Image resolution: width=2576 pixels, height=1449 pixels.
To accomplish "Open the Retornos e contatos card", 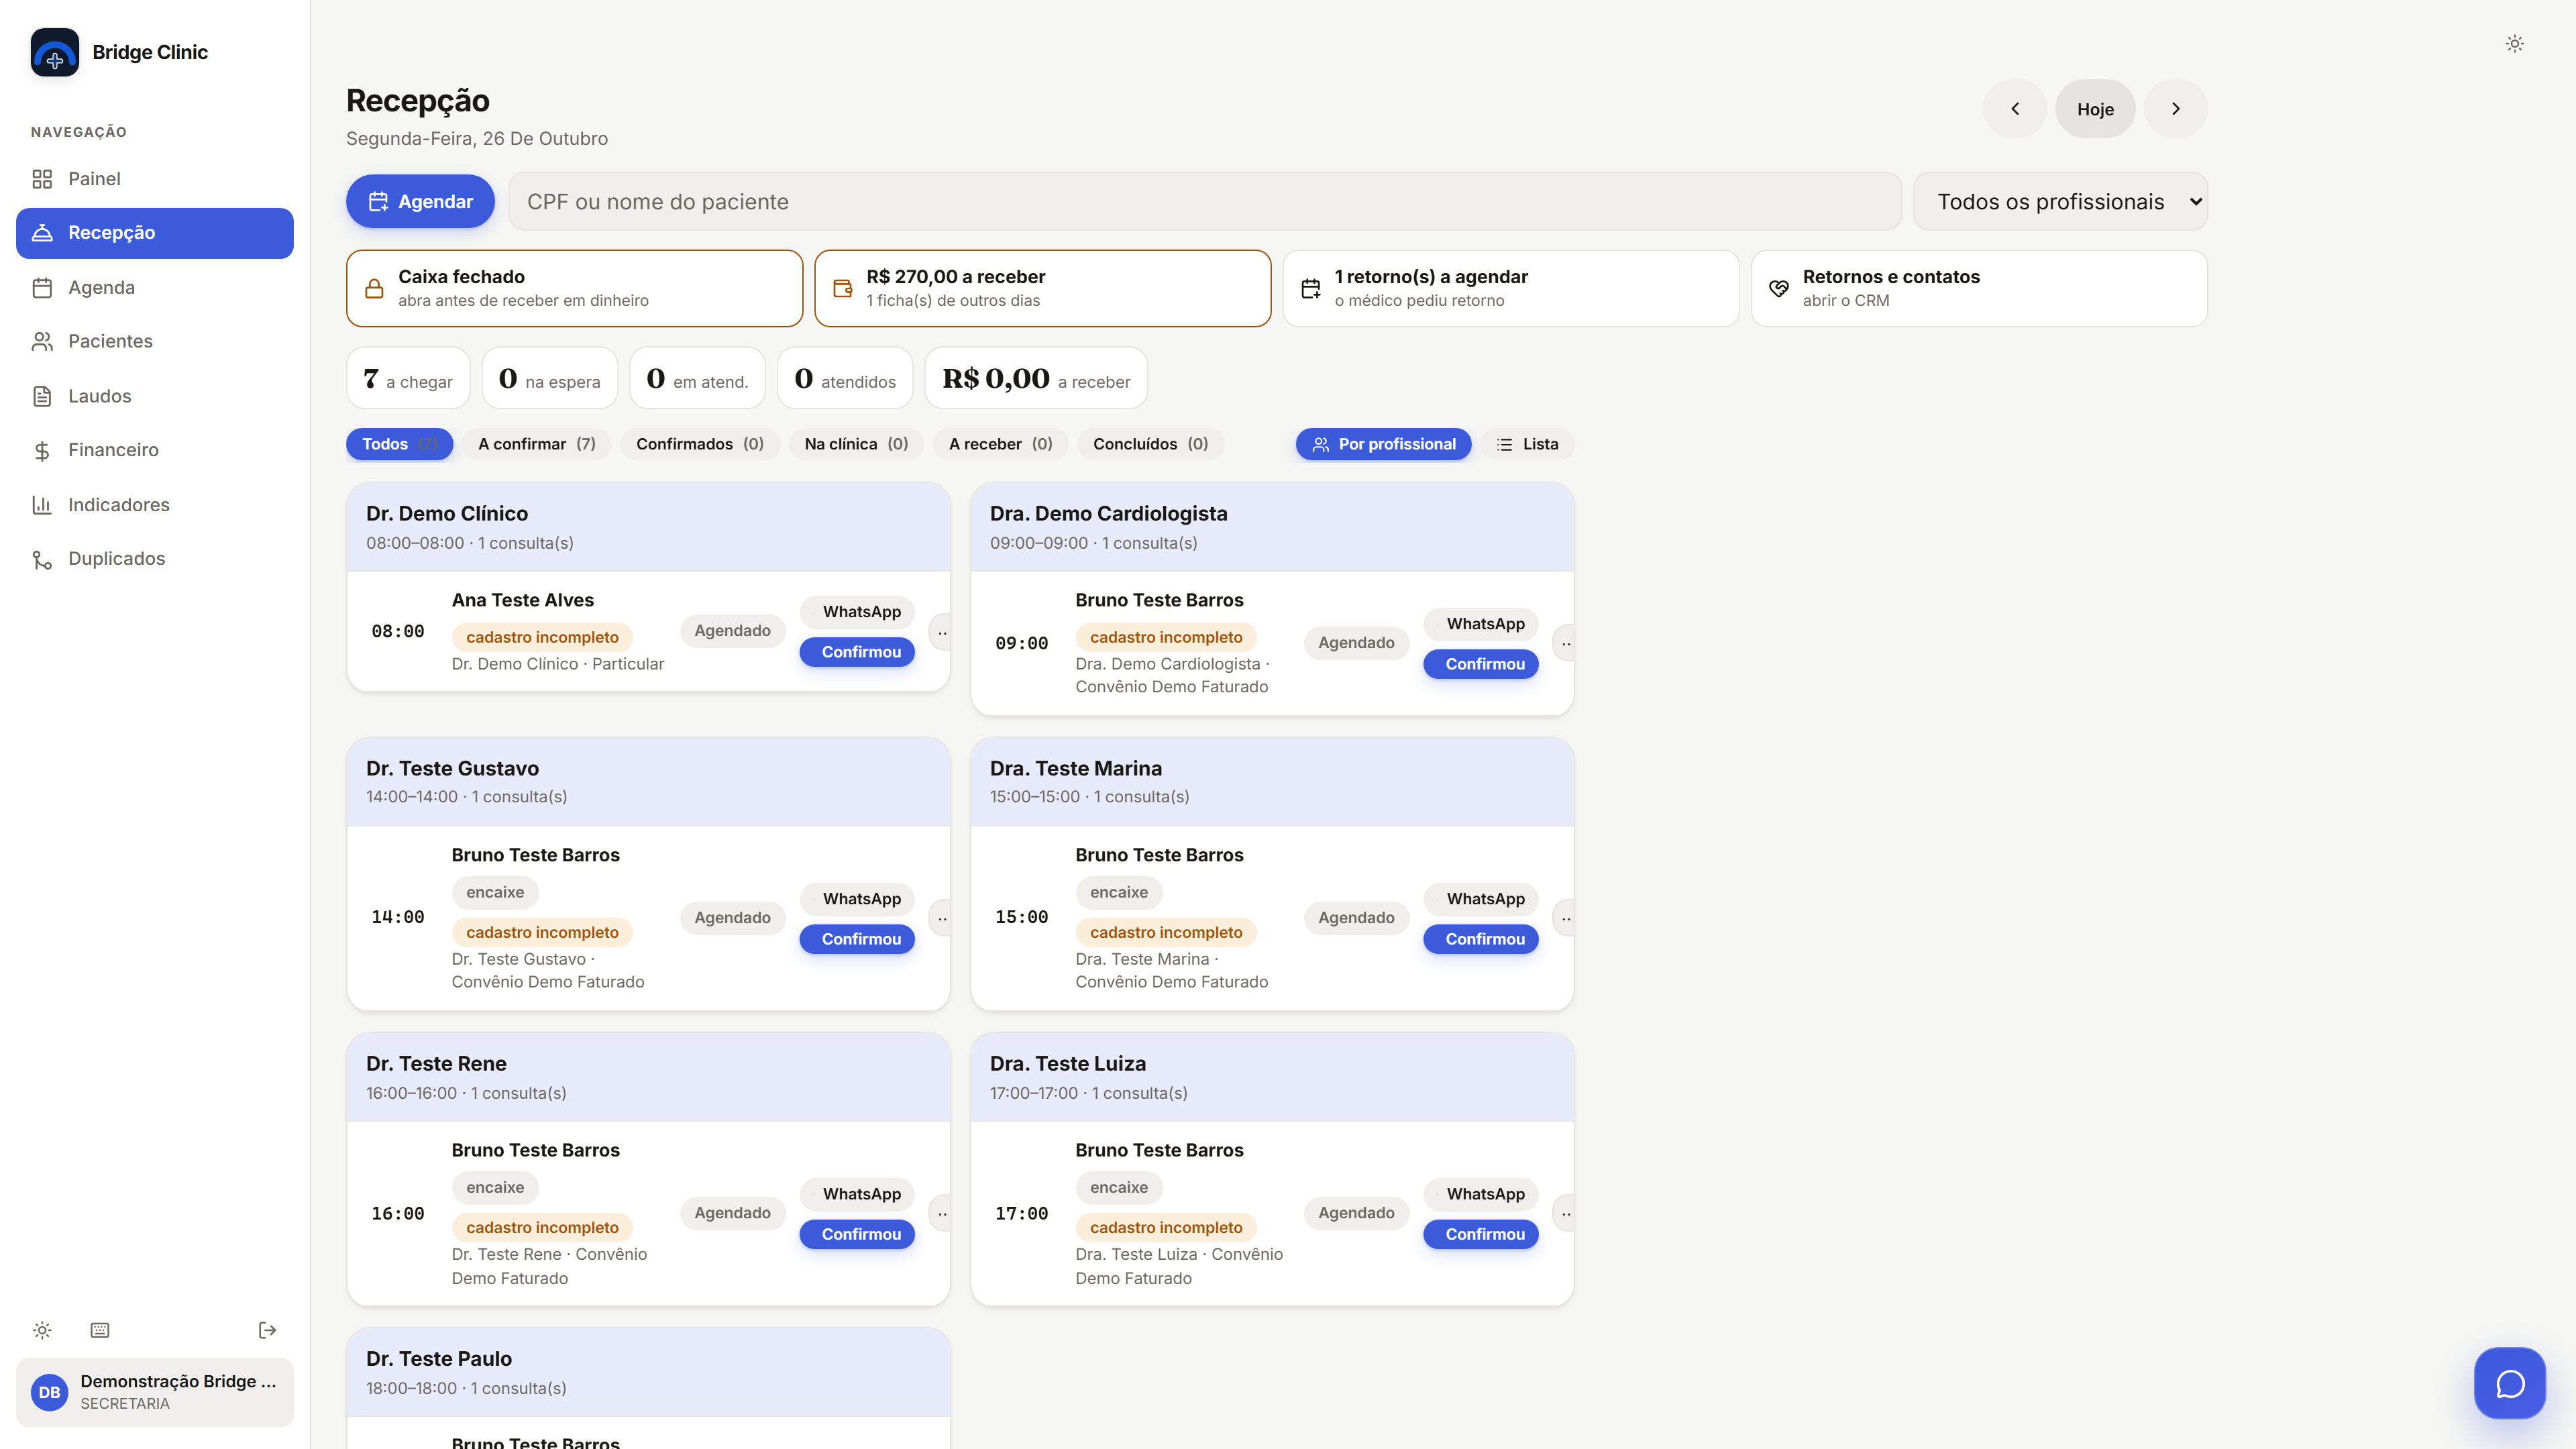I will click(x=1979, y=288).
